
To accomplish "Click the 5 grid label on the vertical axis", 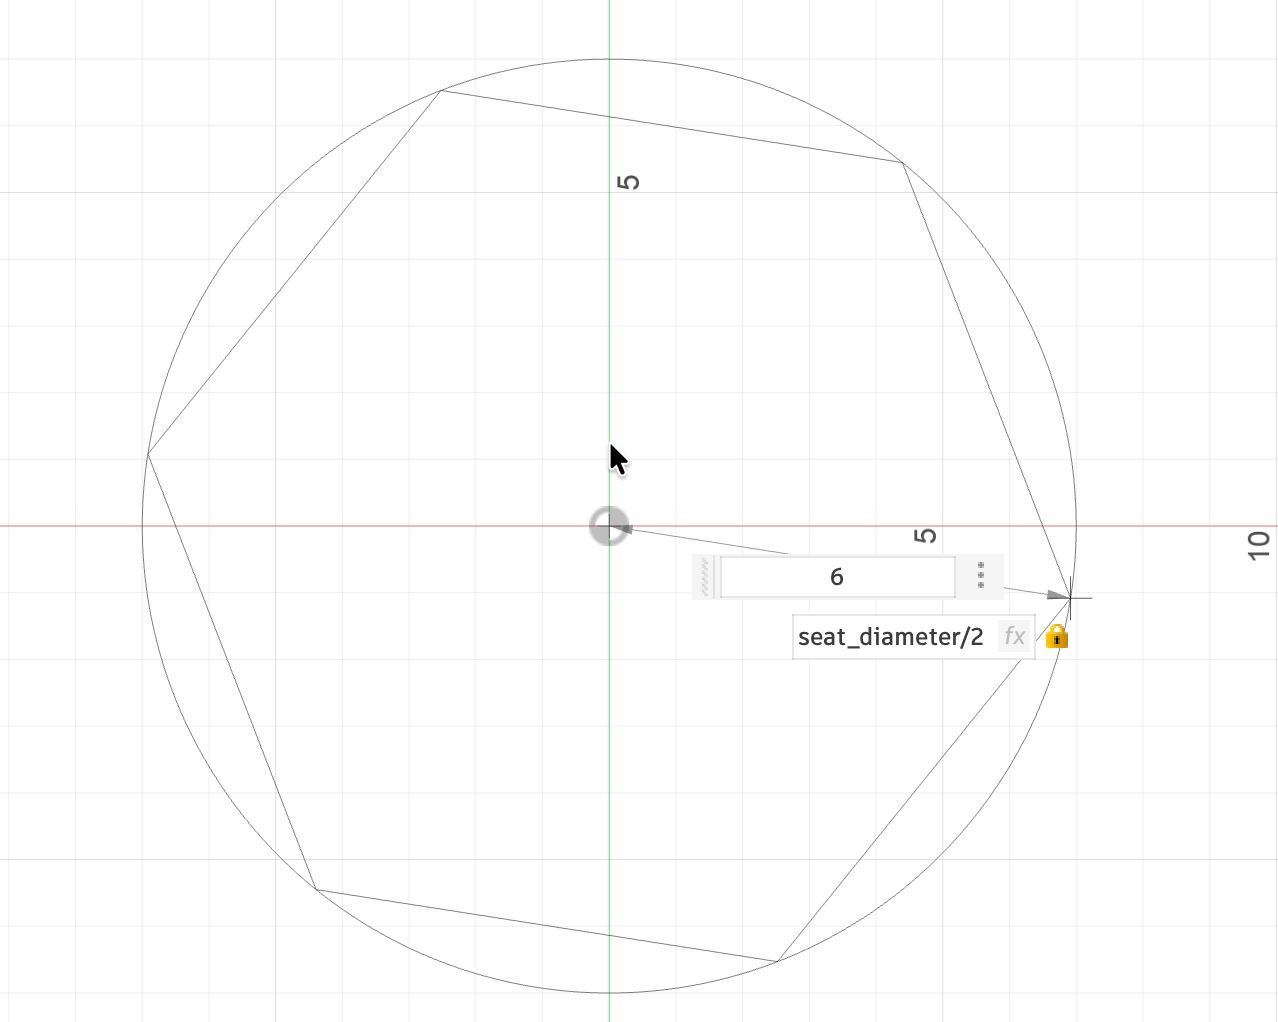I will (x=628, y=180).
